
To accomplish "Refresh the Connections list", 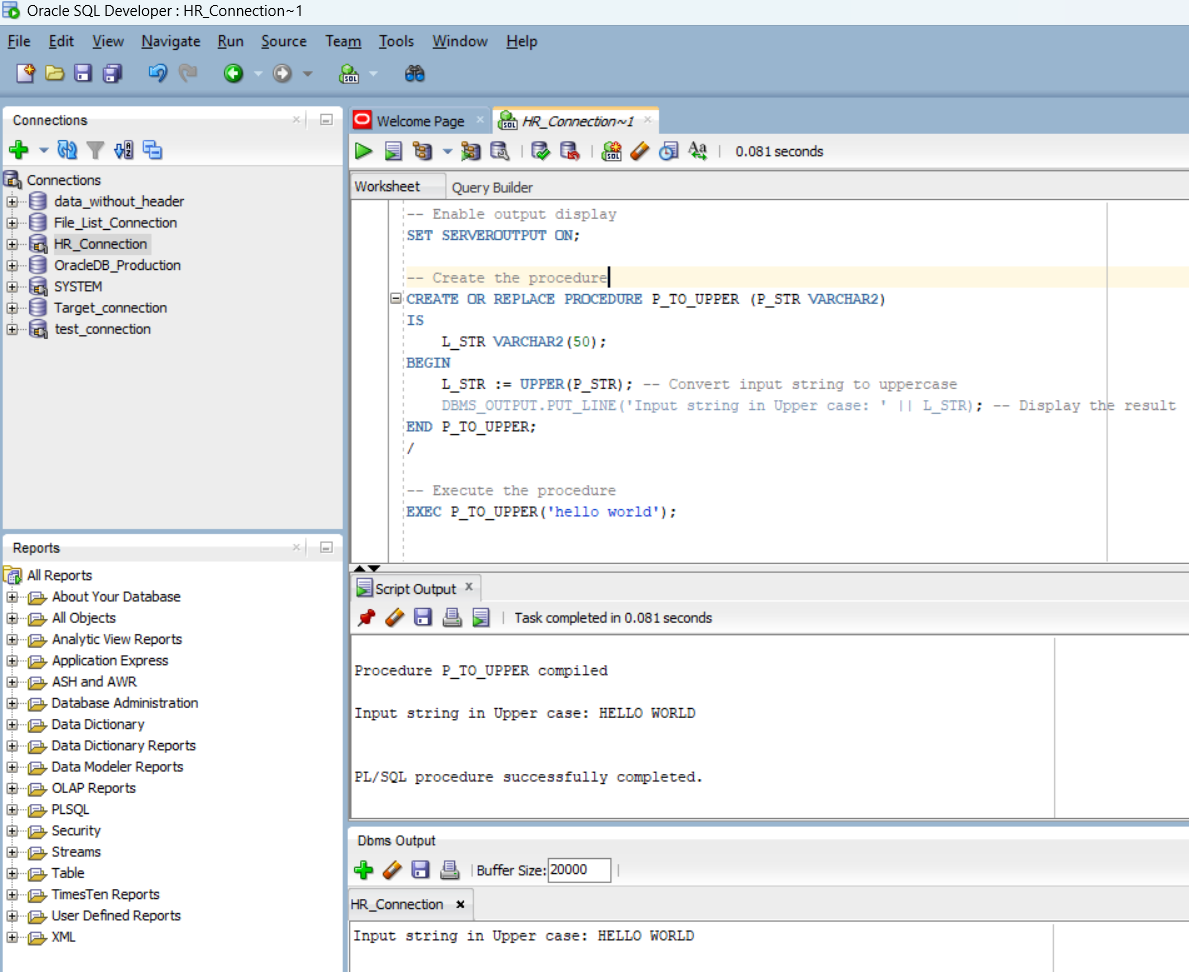I will (x=67, y=149).
